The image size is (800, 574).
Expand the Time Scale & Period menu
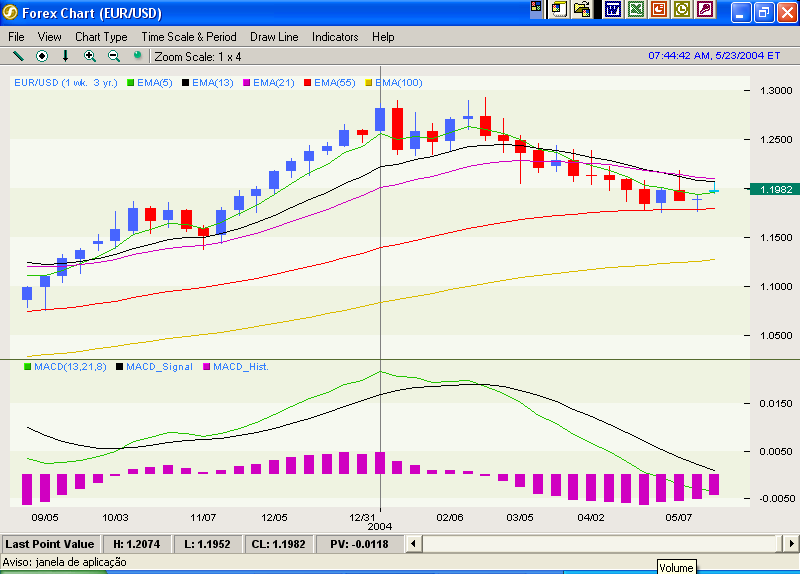tap(189, 37)
